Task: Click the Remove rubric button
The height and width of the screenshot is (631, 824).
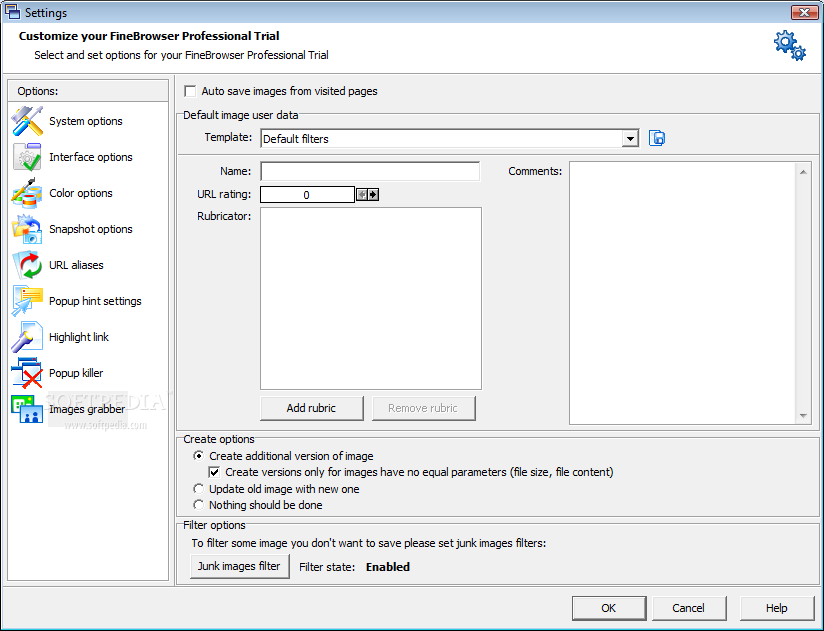Action: pyautogui.click(x=424, y=408)
